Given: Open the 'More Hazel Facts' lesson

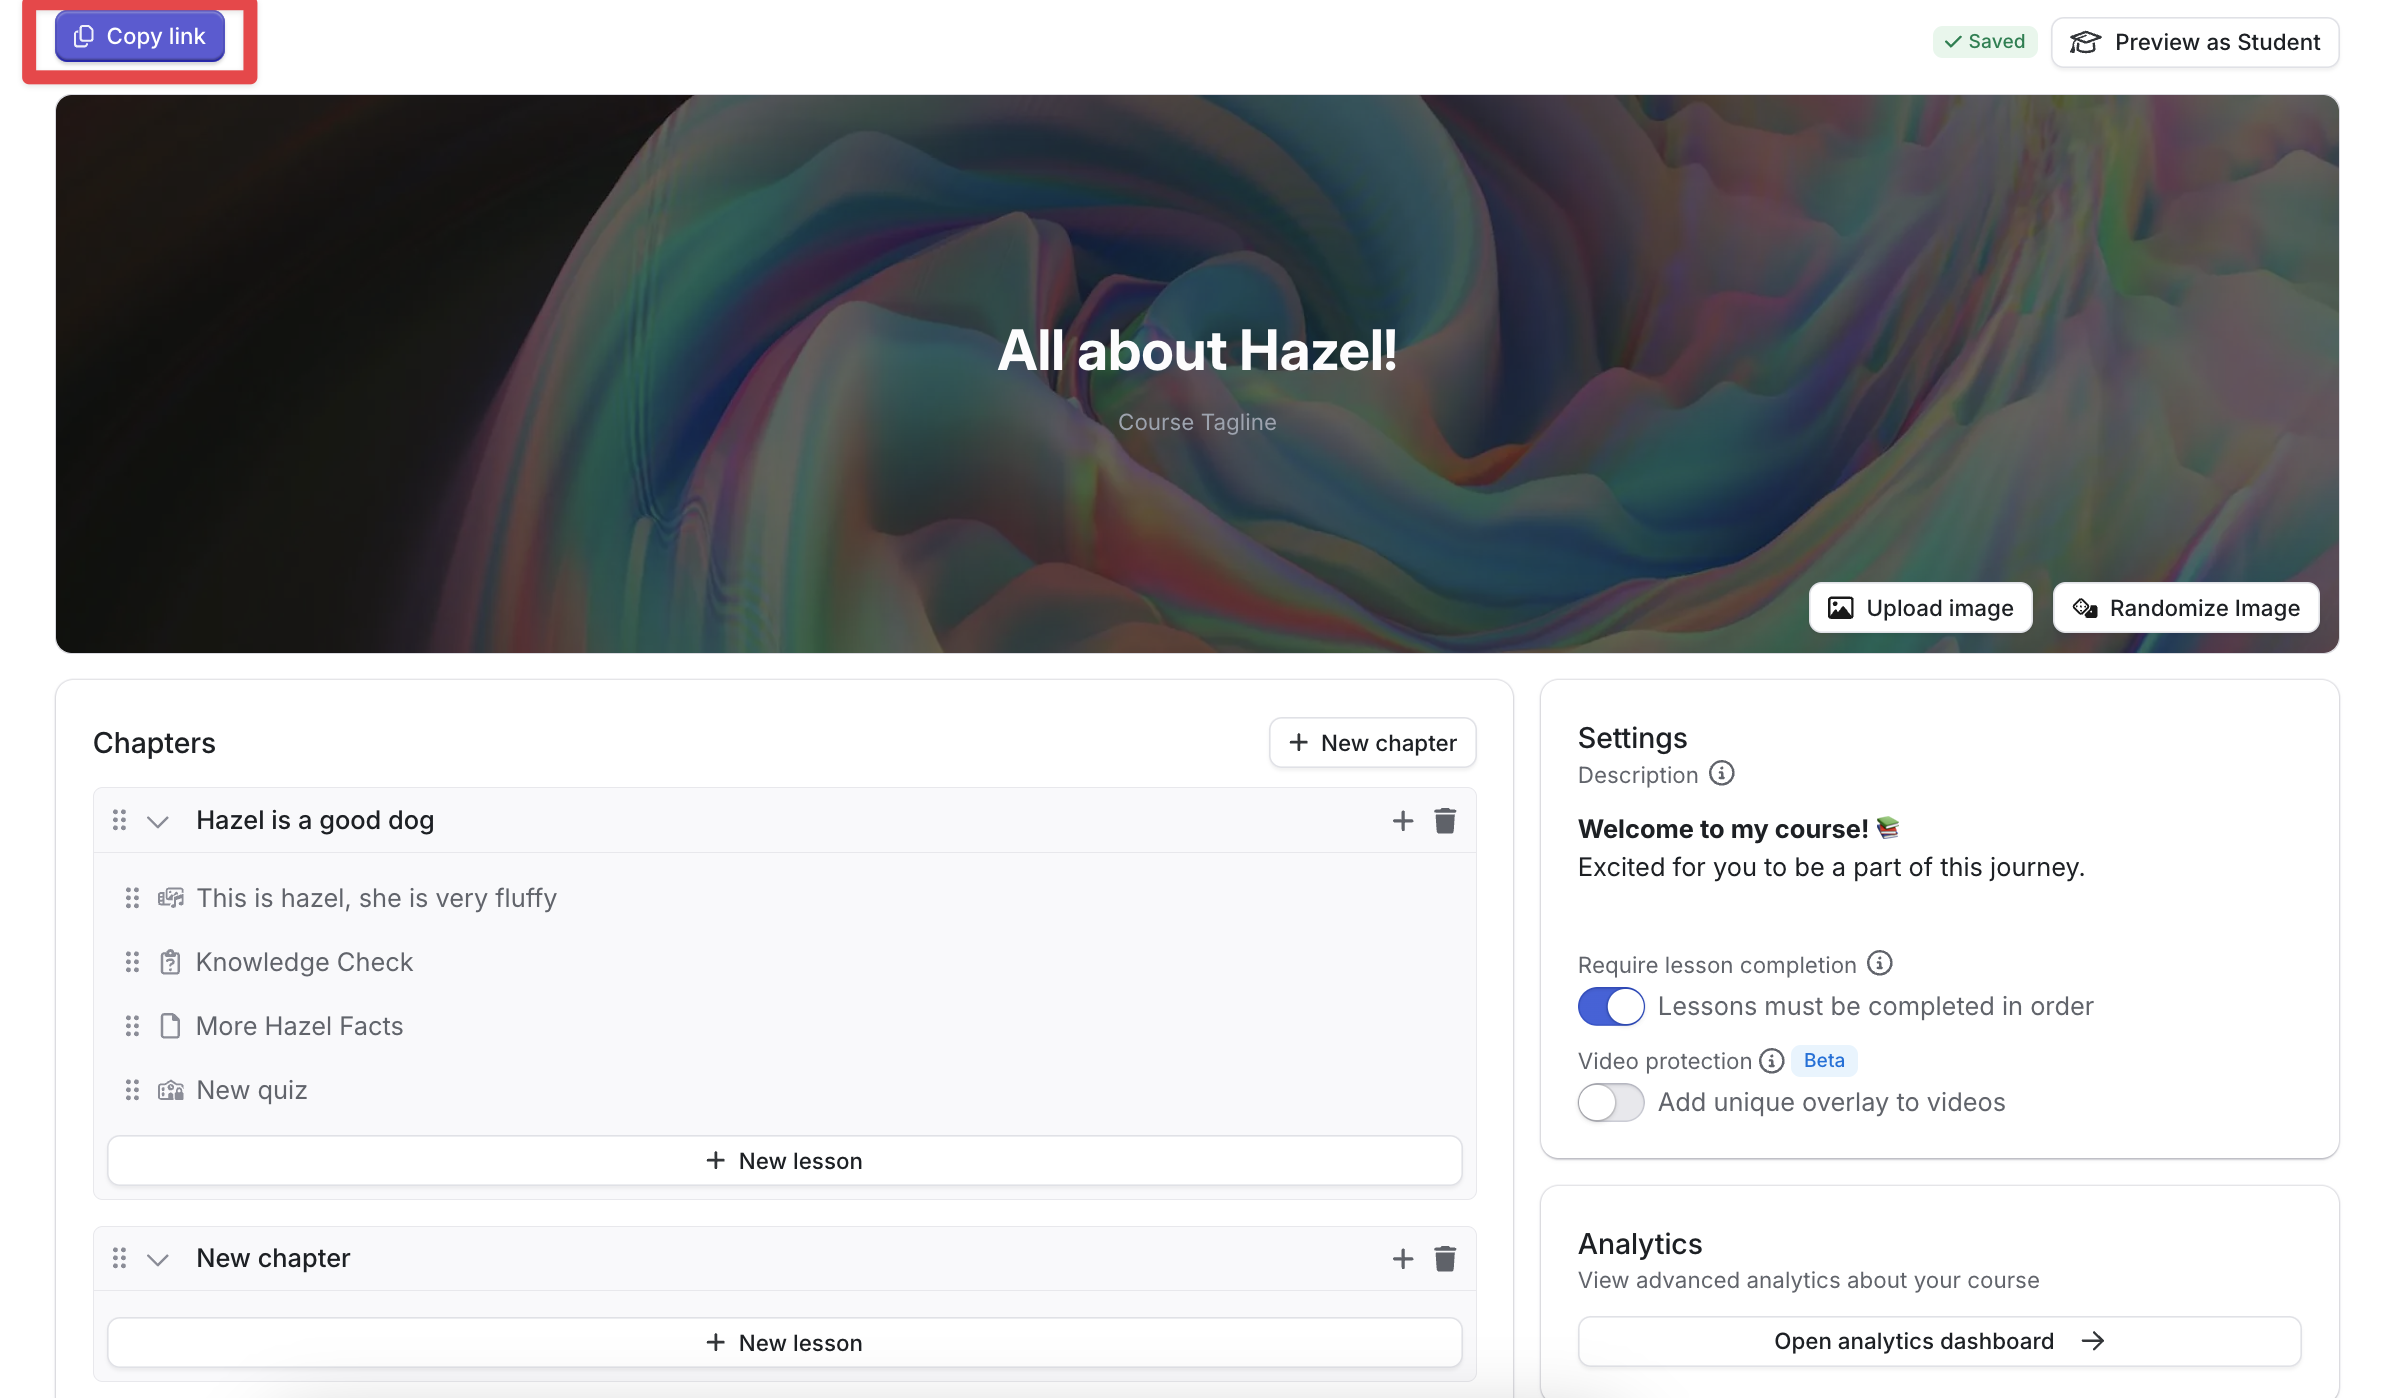Looking at the screenshot, I should coord(299,1026).
